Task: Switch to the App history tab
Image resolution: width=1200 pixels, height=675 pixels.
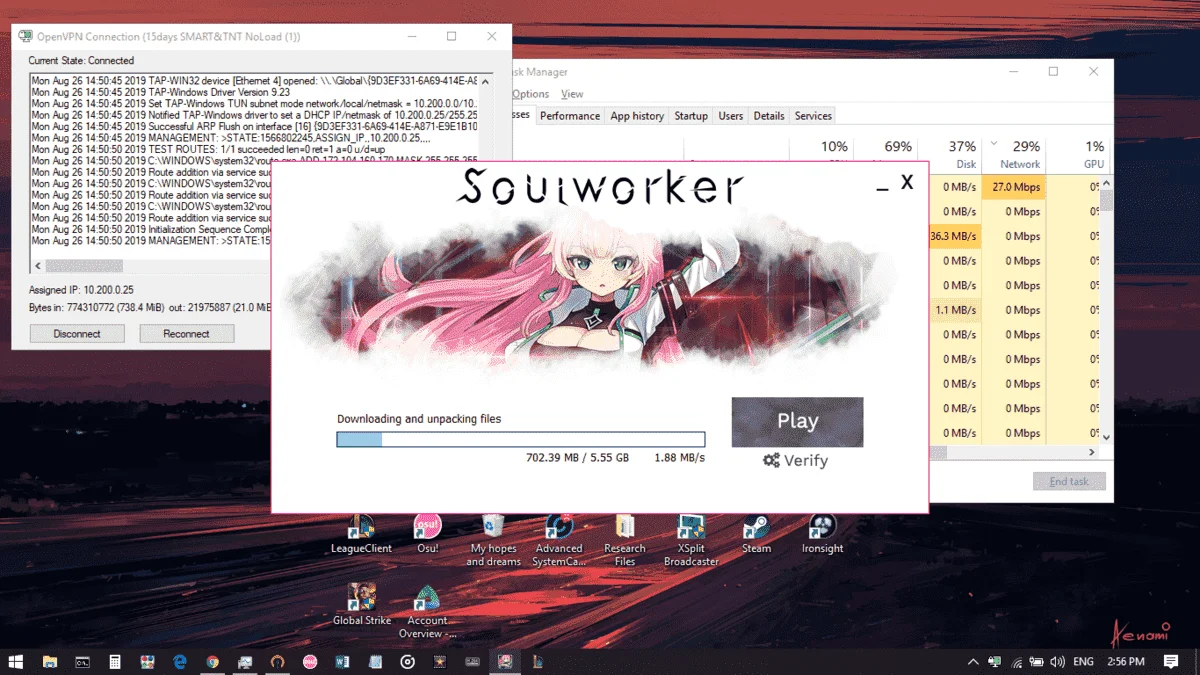Action: pos(637,116)
